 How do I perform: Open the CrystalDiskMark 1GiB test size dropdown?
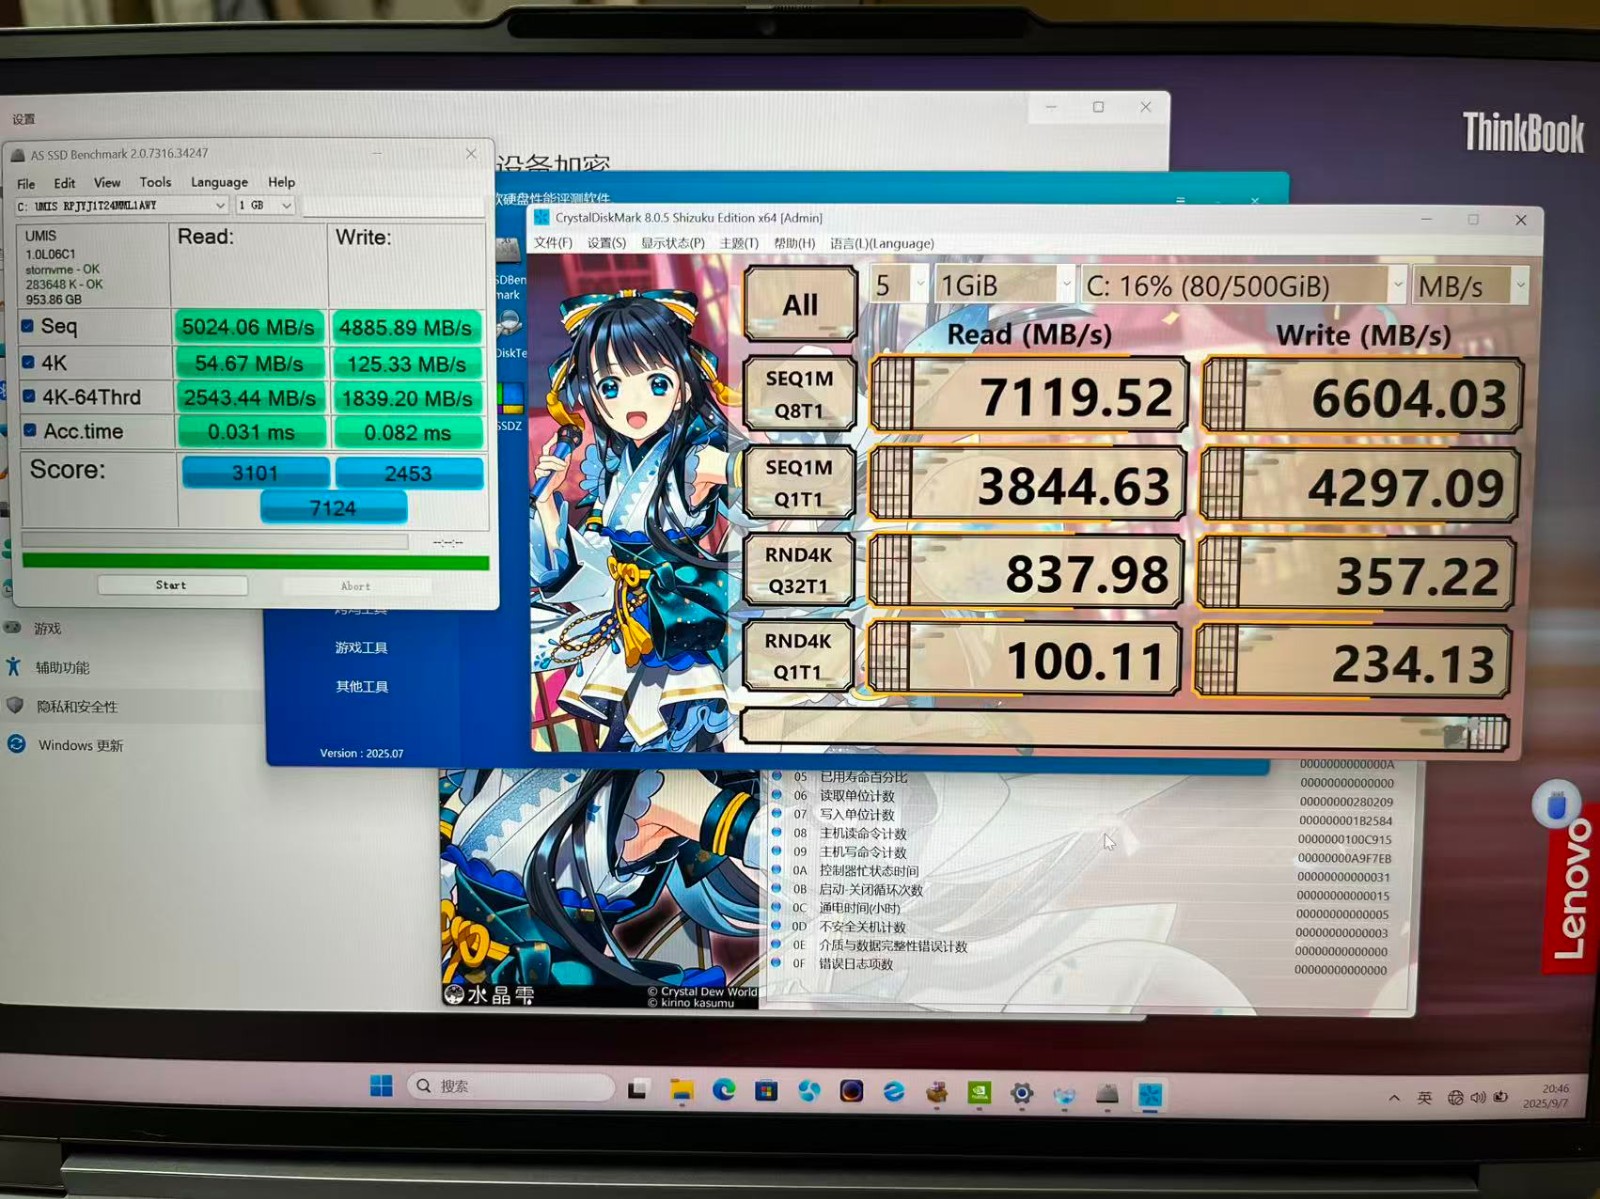pyautogui.click(x=1004, y=286)
